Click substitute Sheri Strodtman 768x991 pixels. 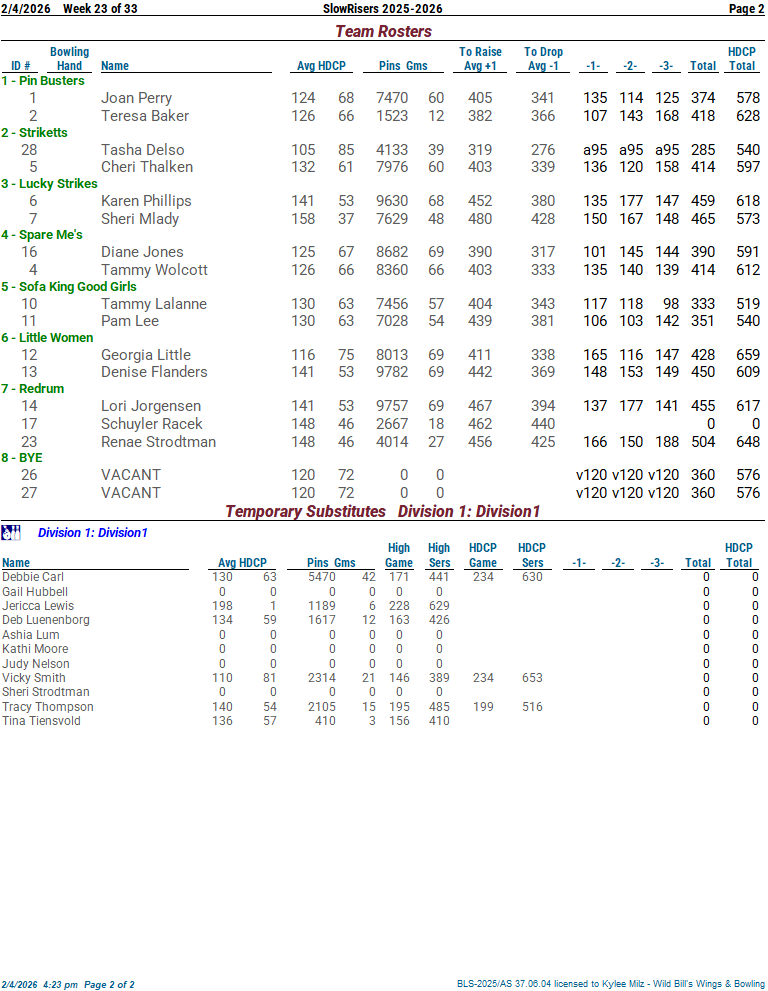tap(46, 692)
